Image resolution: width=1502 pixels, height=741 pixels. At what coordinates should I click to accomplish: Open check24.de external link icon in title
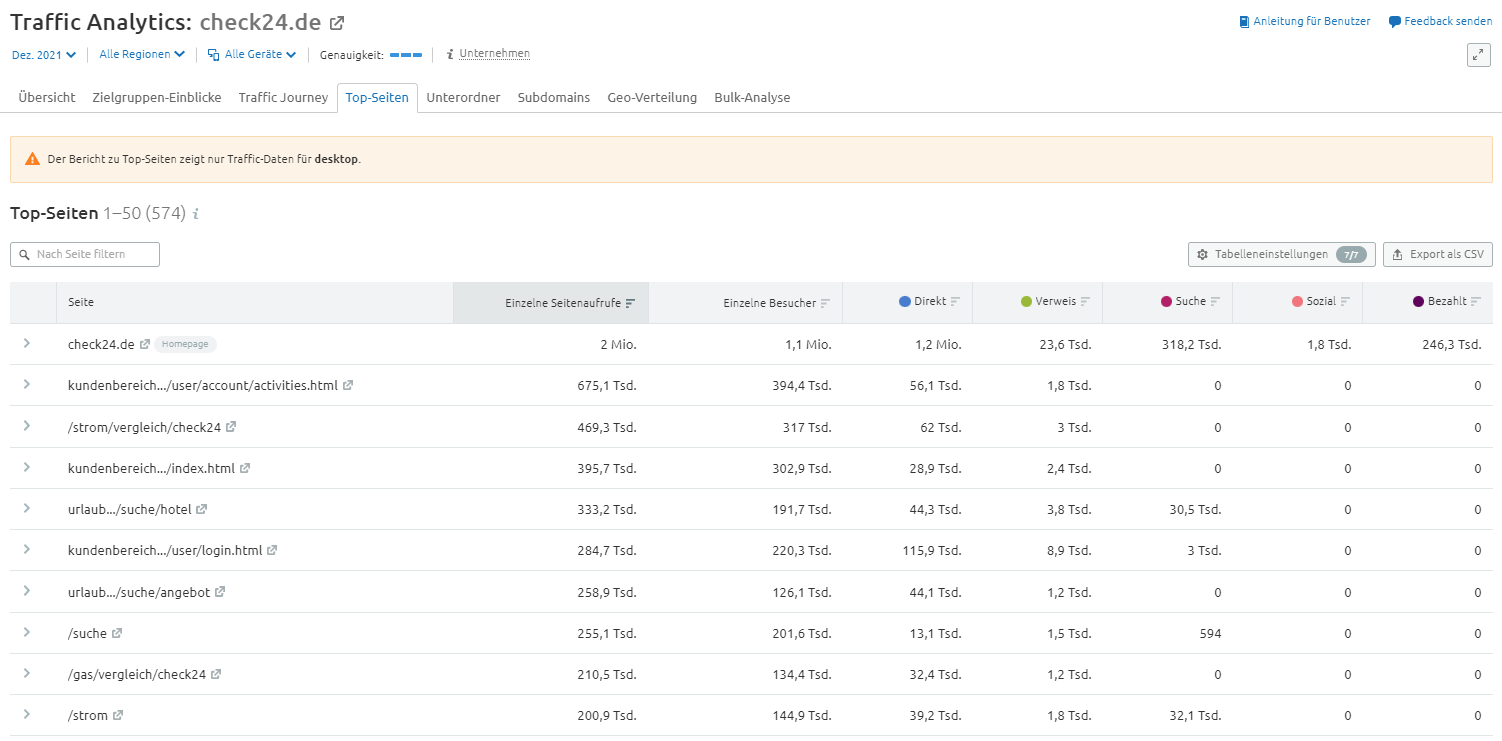[x=337, y=22]
